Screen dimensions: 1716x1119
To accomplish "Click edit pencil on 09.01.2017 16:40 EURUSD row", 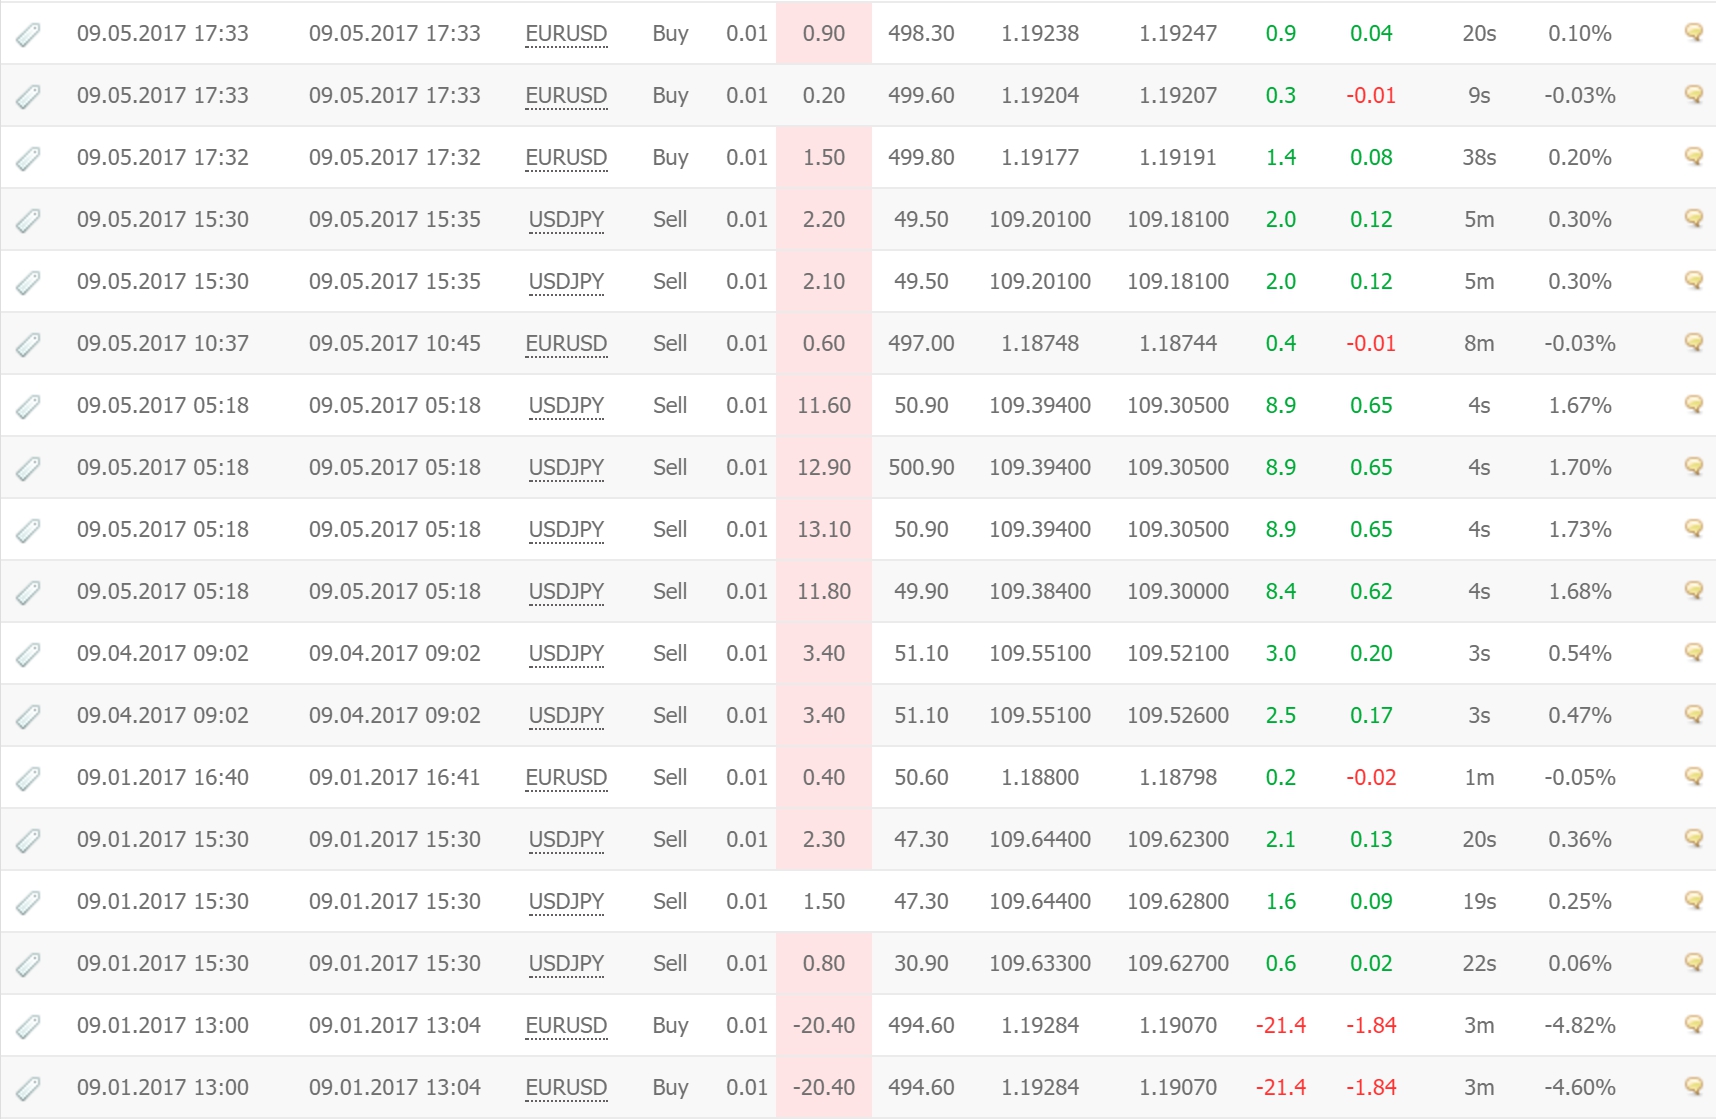I will (x=29, y=778).
